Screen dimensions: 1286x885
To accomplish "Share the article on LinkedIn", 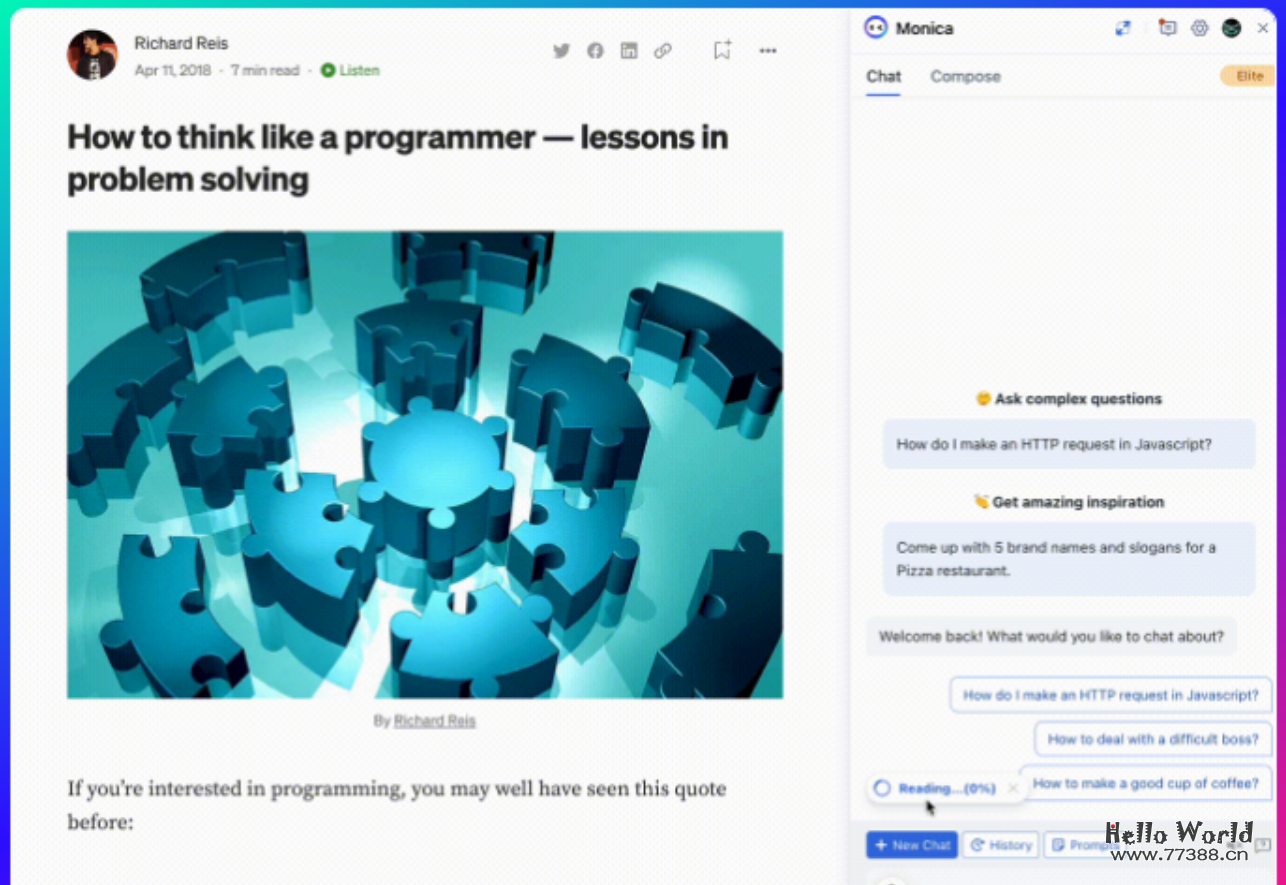I will tap(628, 51).
